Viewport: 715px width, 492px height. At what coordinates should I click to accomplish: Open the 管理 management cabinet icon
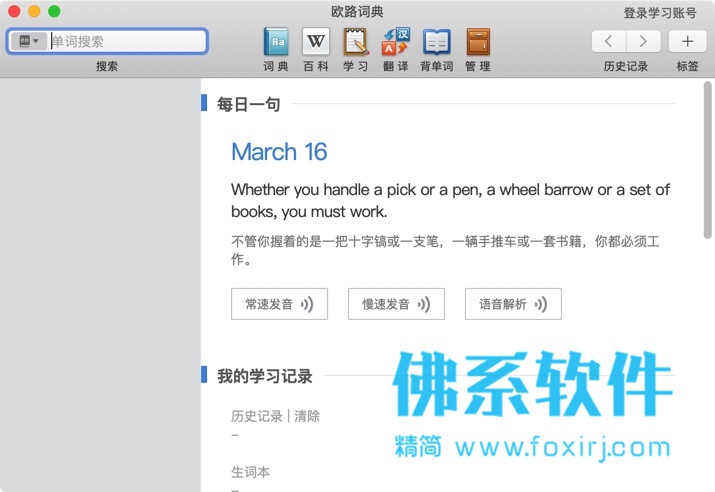pos(478,41)
